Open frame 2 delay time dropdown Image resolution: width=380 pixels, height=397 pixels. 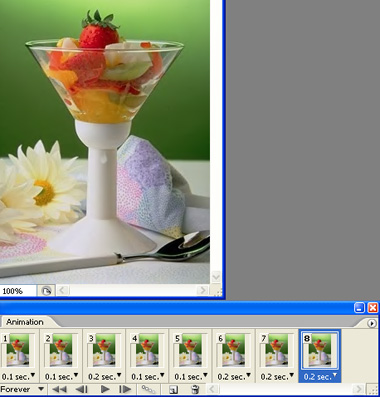(61, 377)
